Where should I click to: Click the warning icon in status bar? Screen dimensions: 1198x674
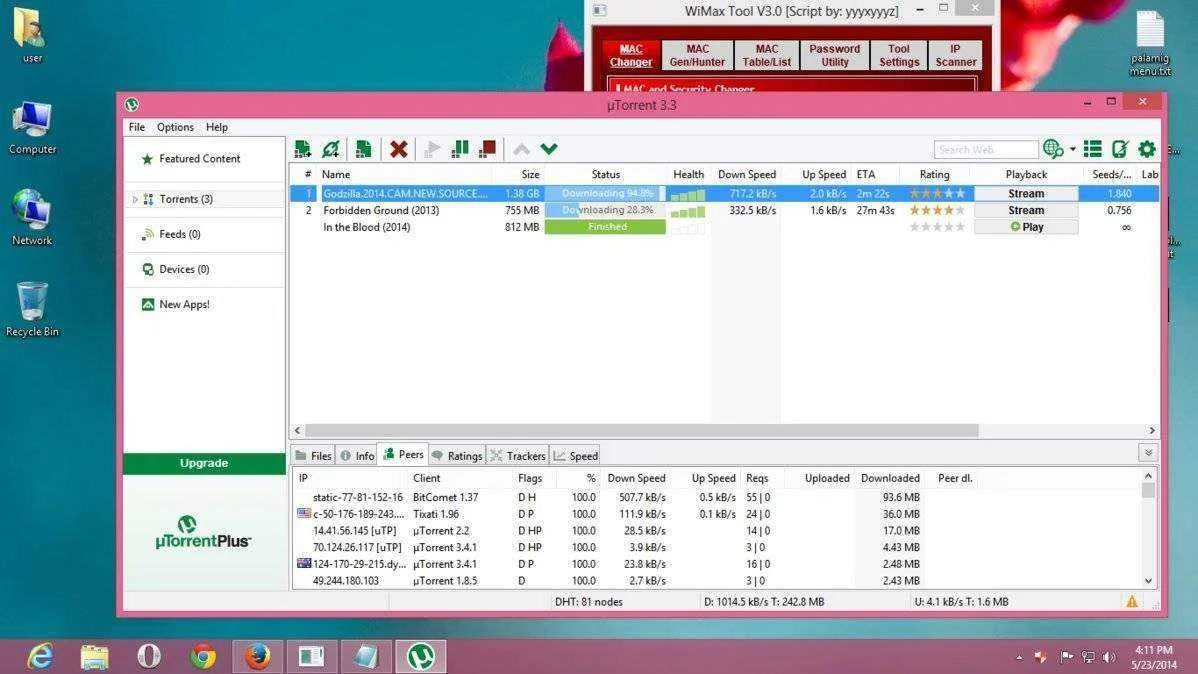click(1132, 602)
